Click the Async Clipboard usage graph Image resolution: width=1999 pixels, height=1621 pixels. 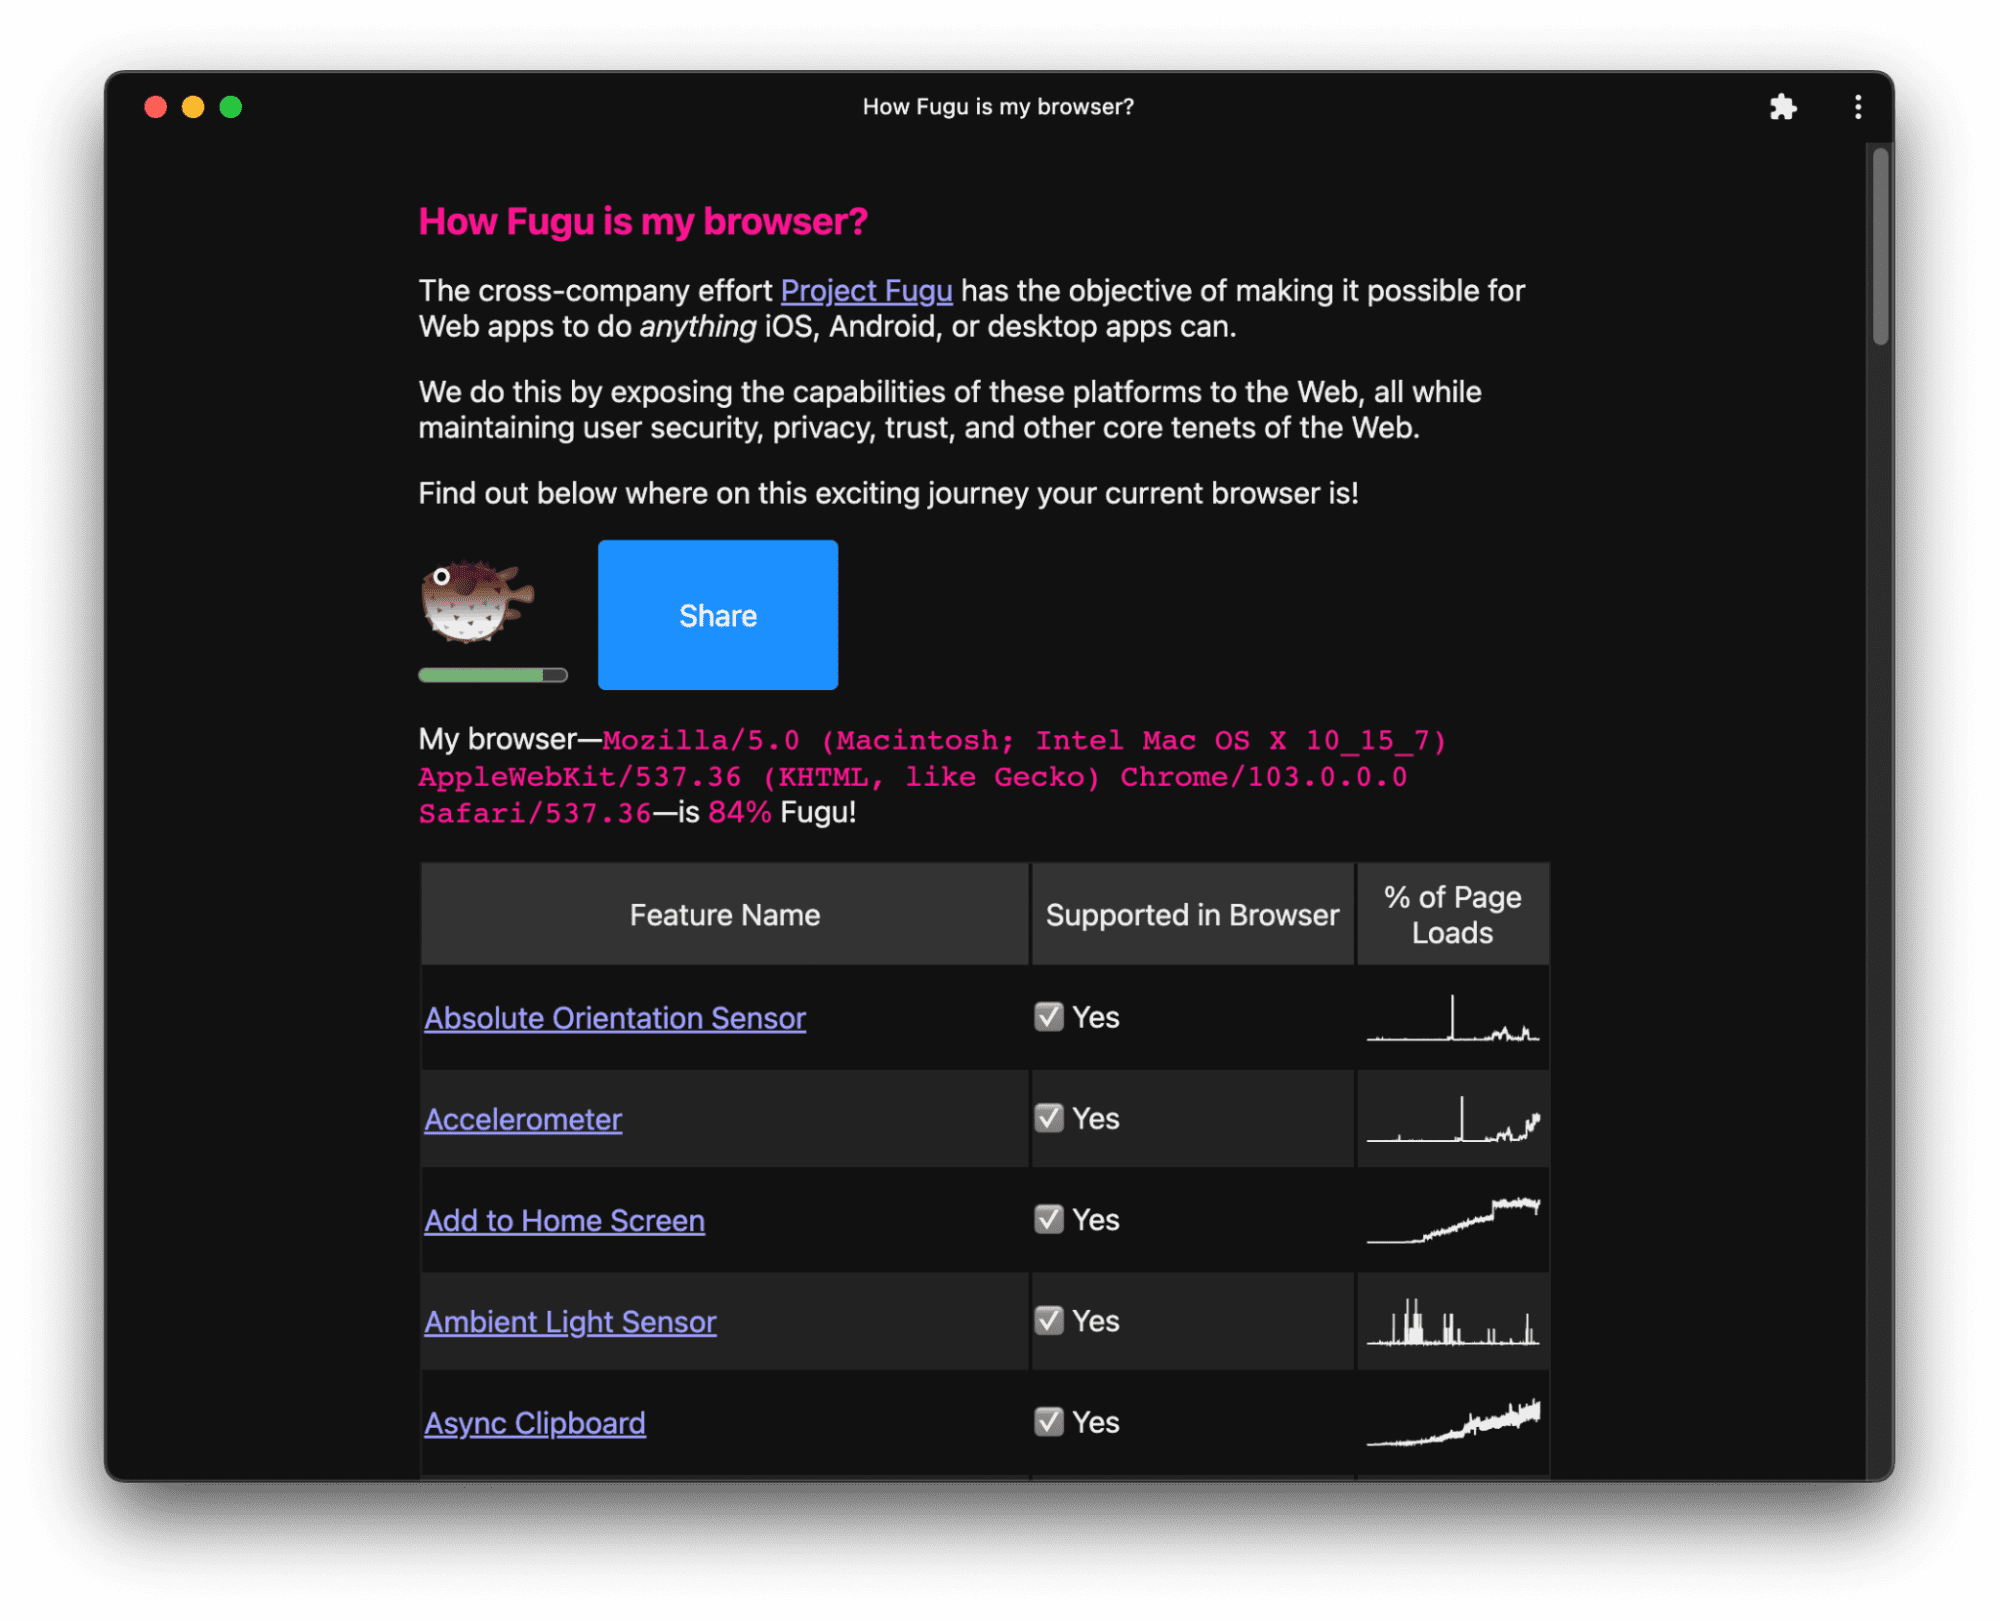[x=1453, y=1421]
